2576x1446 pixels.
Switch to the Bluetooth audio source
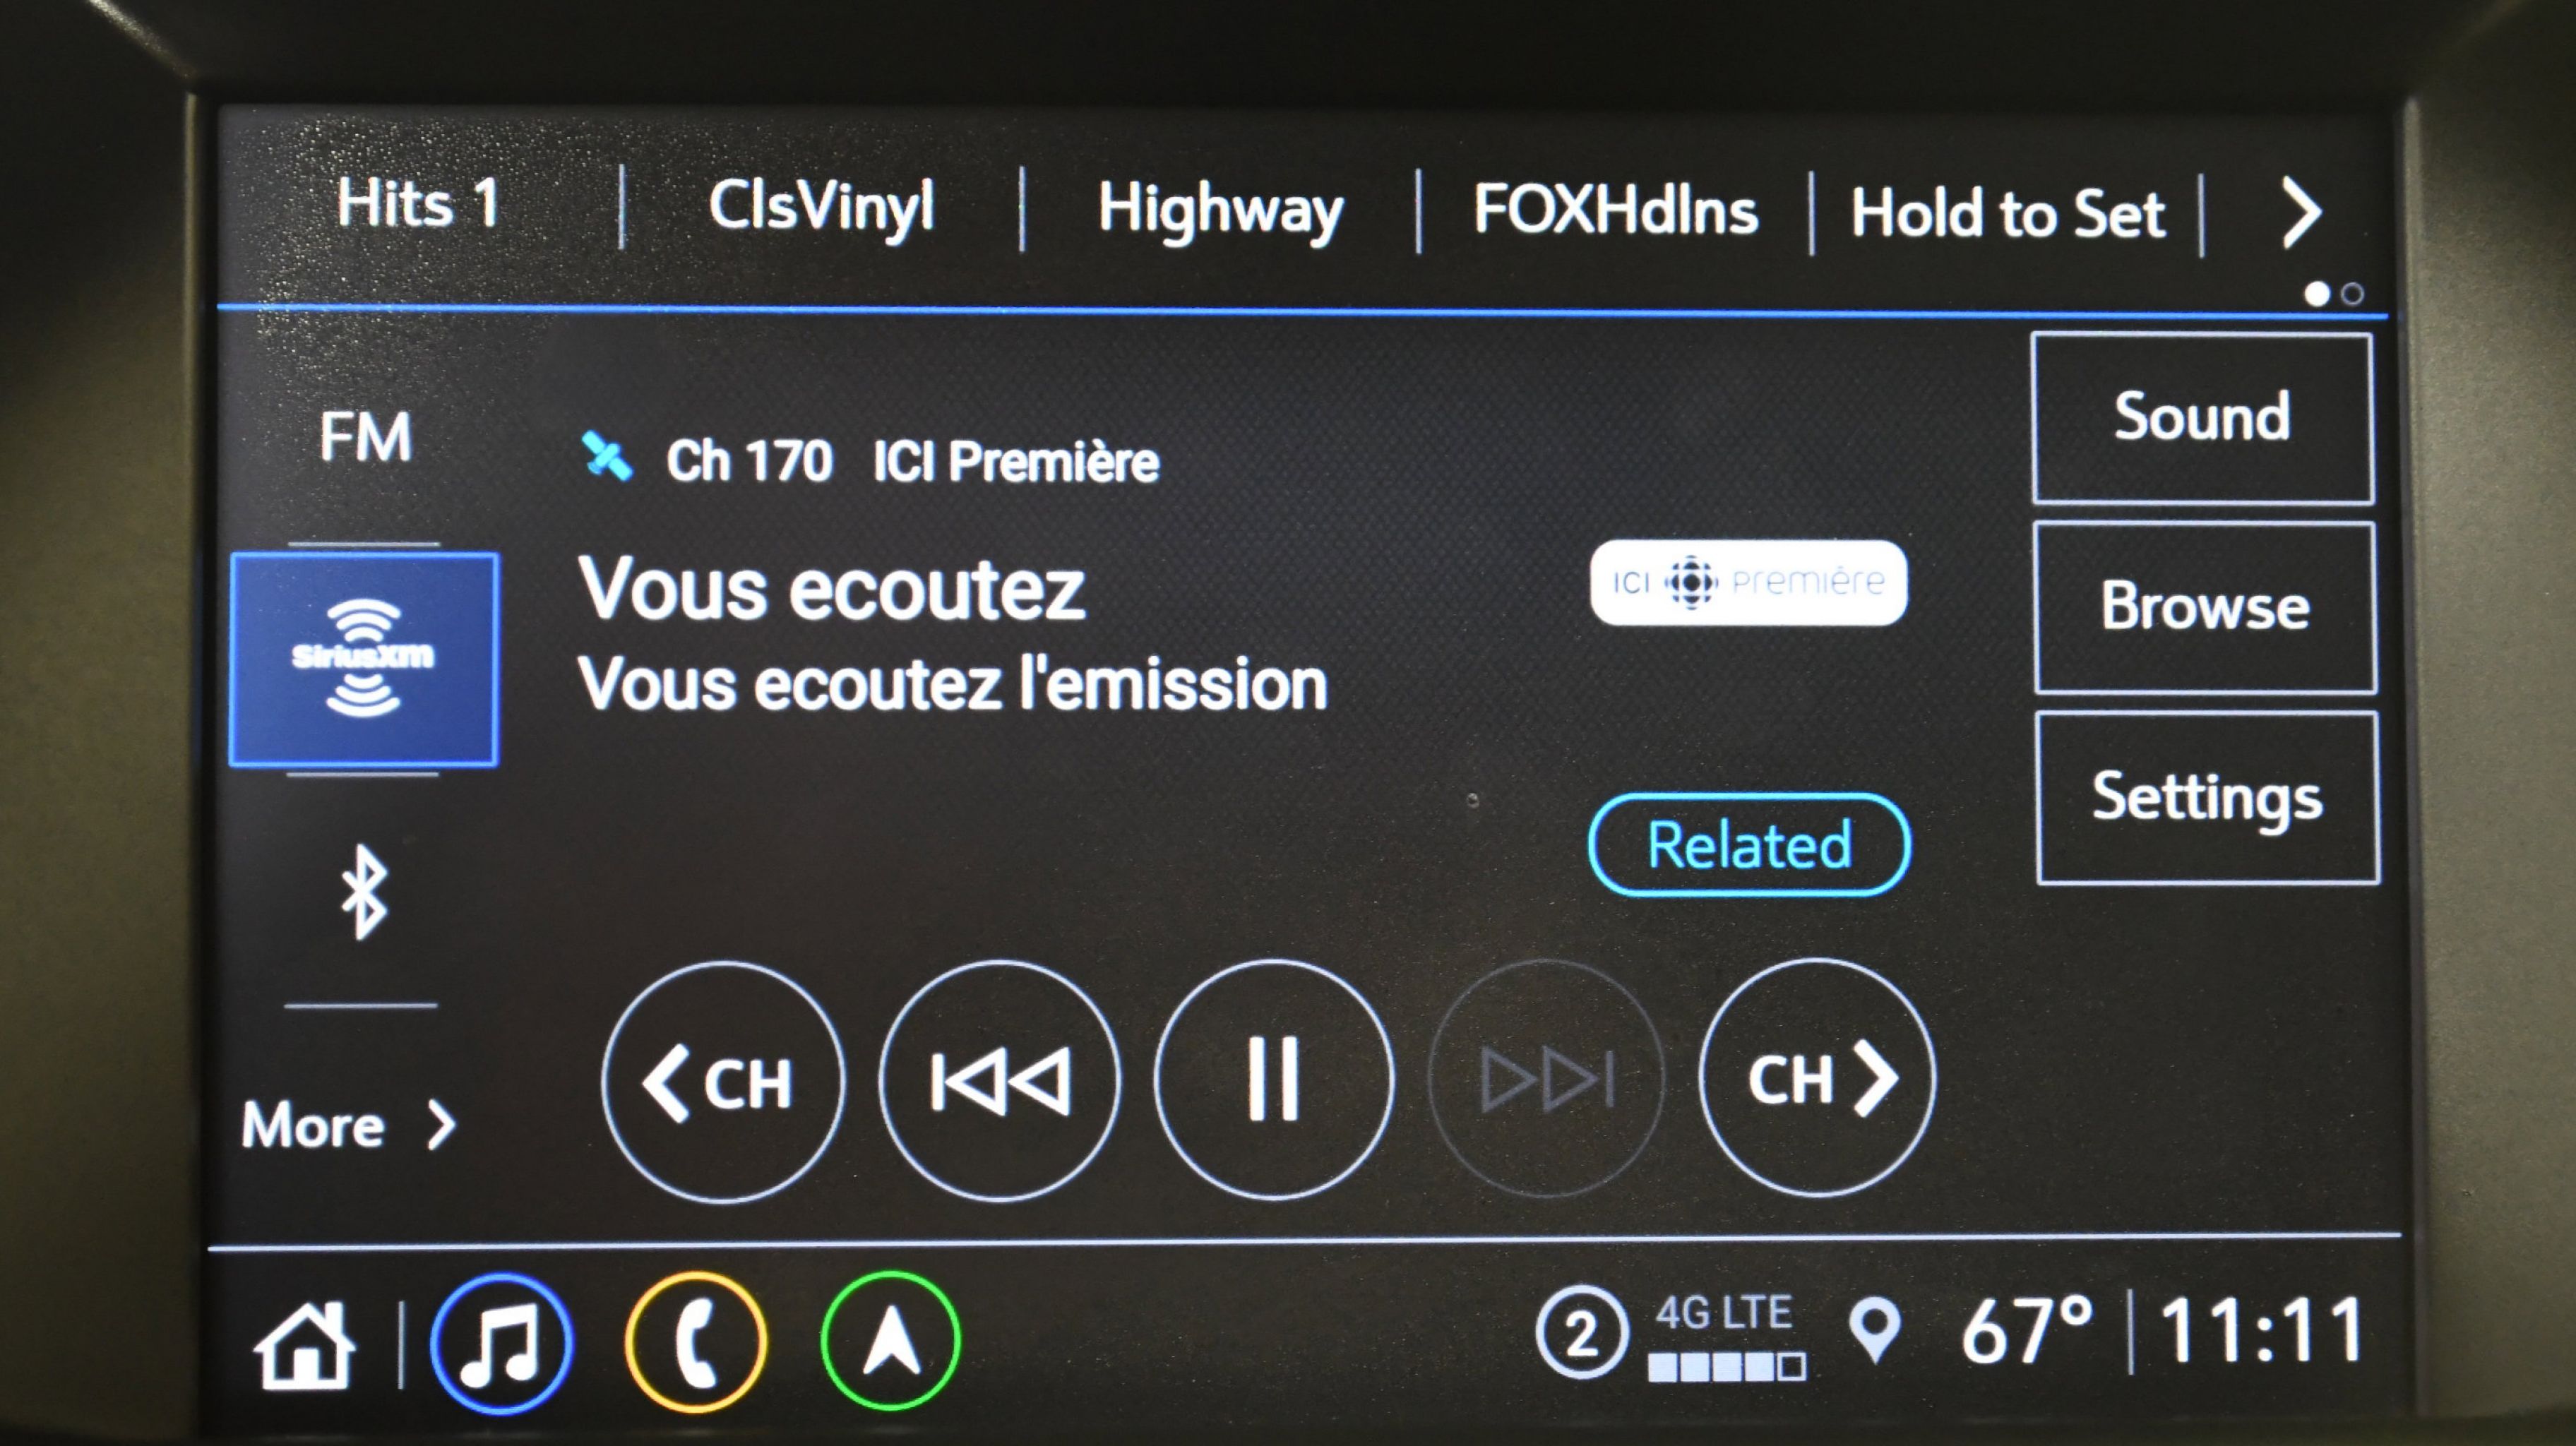point(363,892)
